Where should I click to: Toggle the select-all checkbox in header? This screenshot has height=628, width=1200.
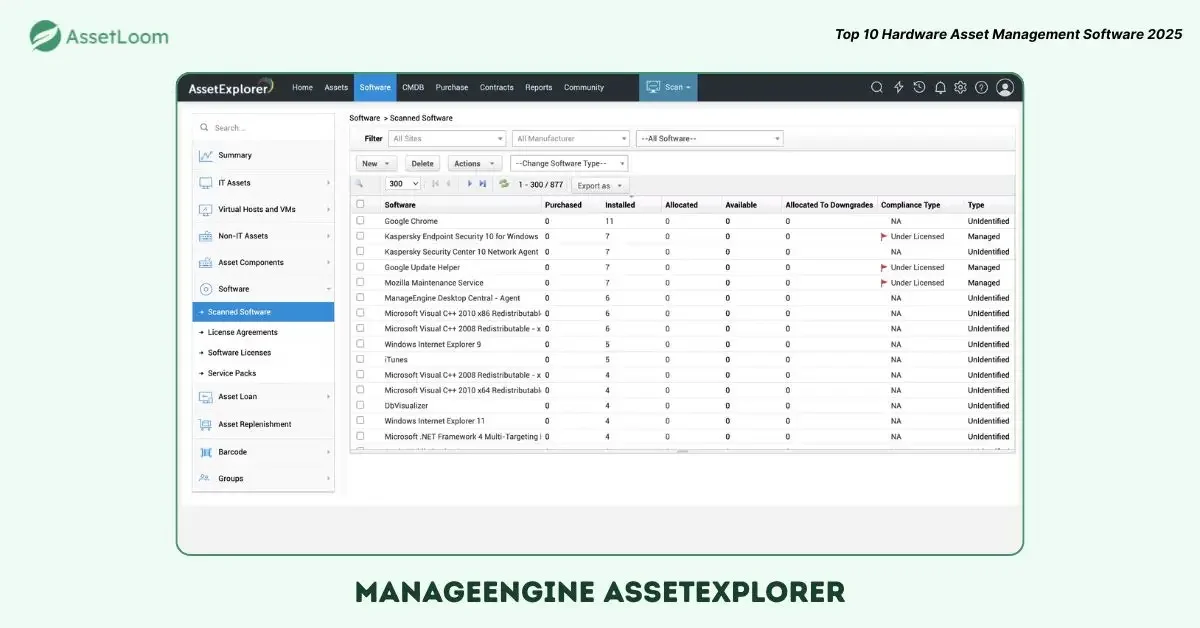(360, 204)
